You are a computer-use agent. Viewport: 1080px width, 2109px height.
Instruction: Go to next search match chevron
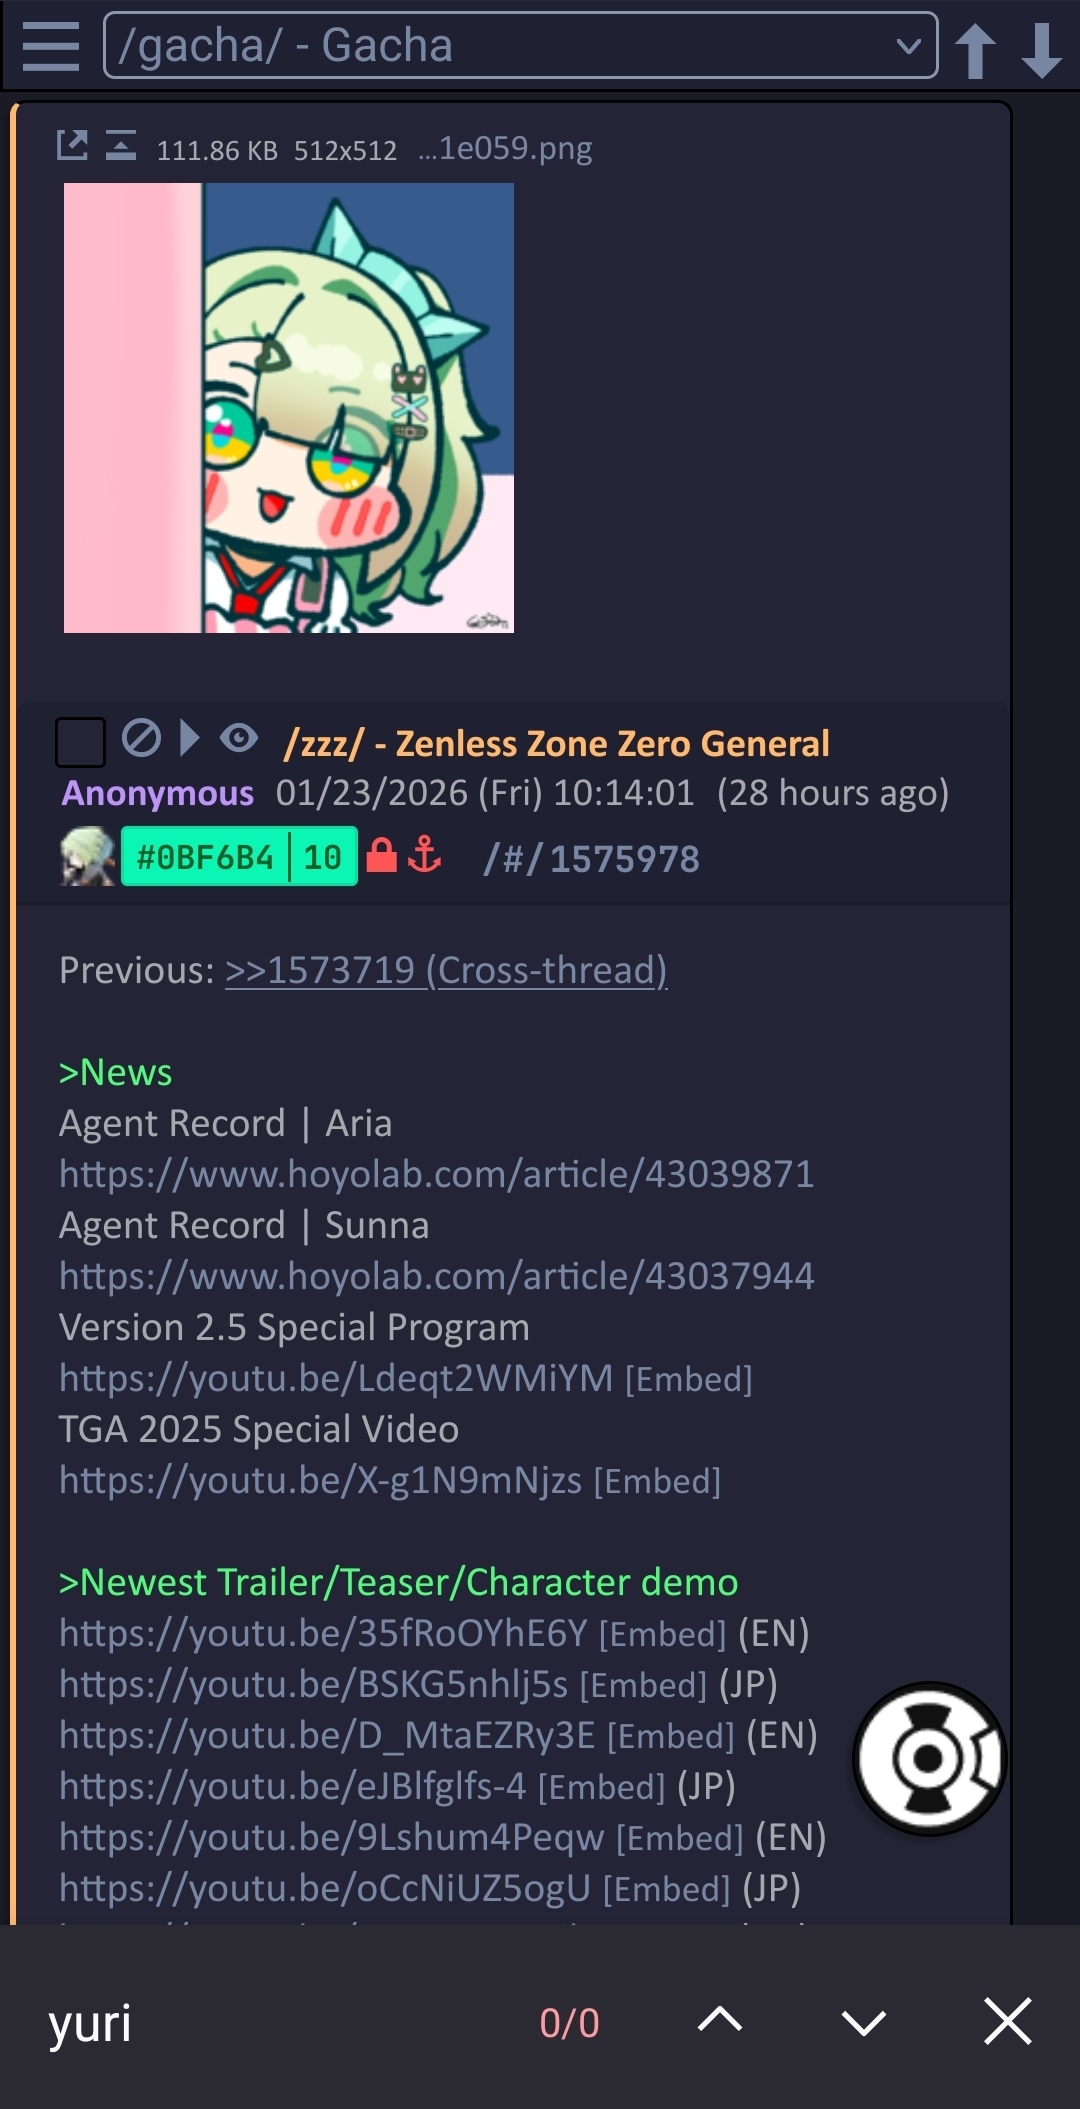click(x=864, y=2022)
